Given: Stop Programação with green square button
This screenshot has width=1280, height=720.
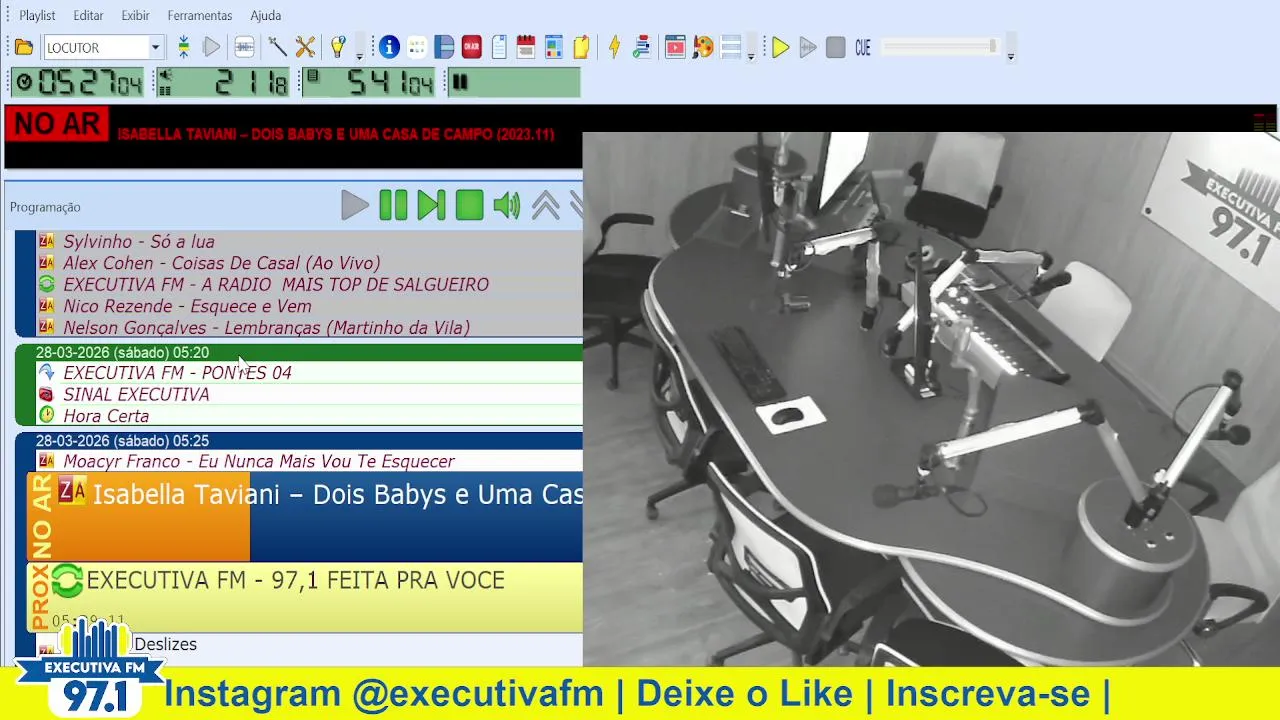Looking at the screenshot, I should tap(469, 205).
